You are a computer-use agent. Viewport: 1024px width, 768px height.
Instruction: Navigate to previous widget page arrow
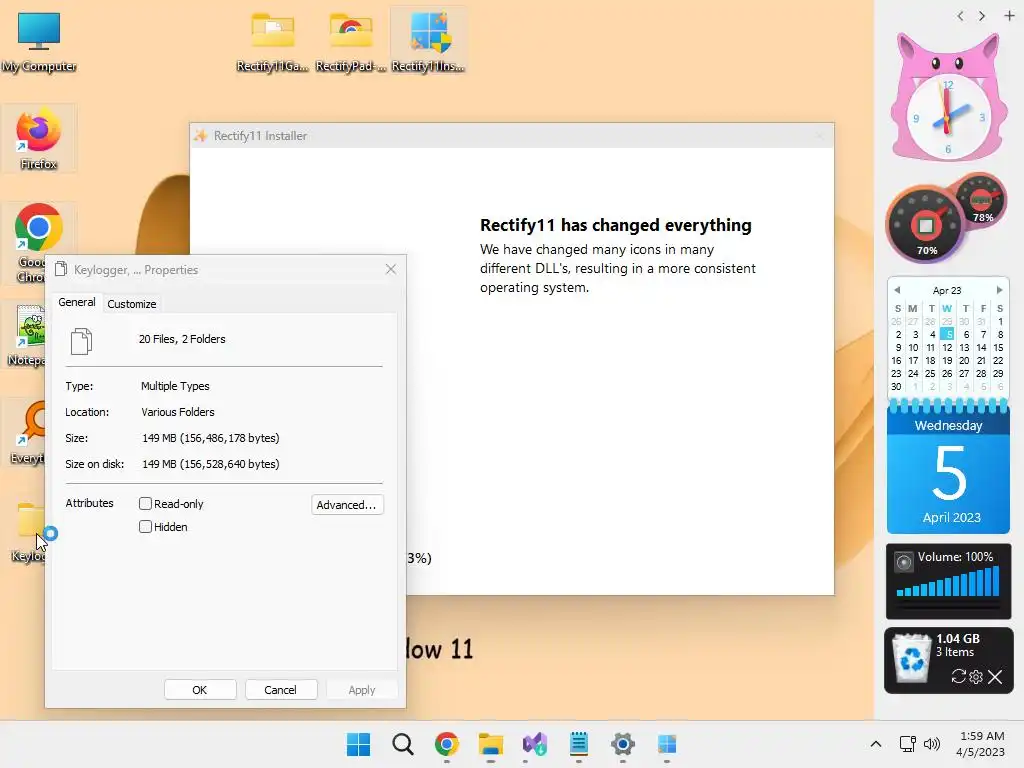click(960, 16)
